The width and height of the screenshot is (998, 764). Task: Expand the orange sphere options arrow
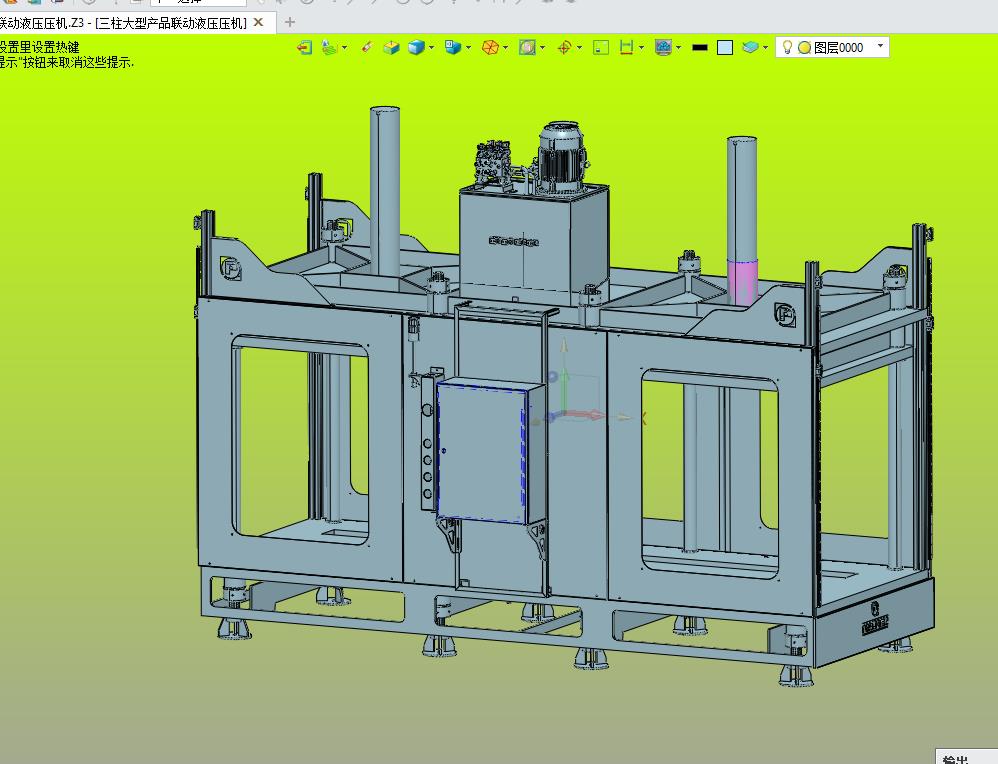505,47
